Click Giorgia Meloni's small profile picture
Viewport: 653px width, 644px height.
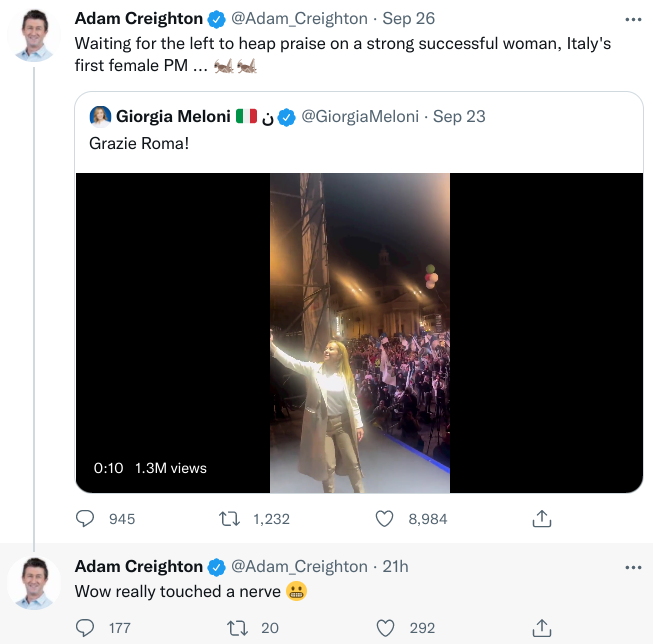(100, 117)
